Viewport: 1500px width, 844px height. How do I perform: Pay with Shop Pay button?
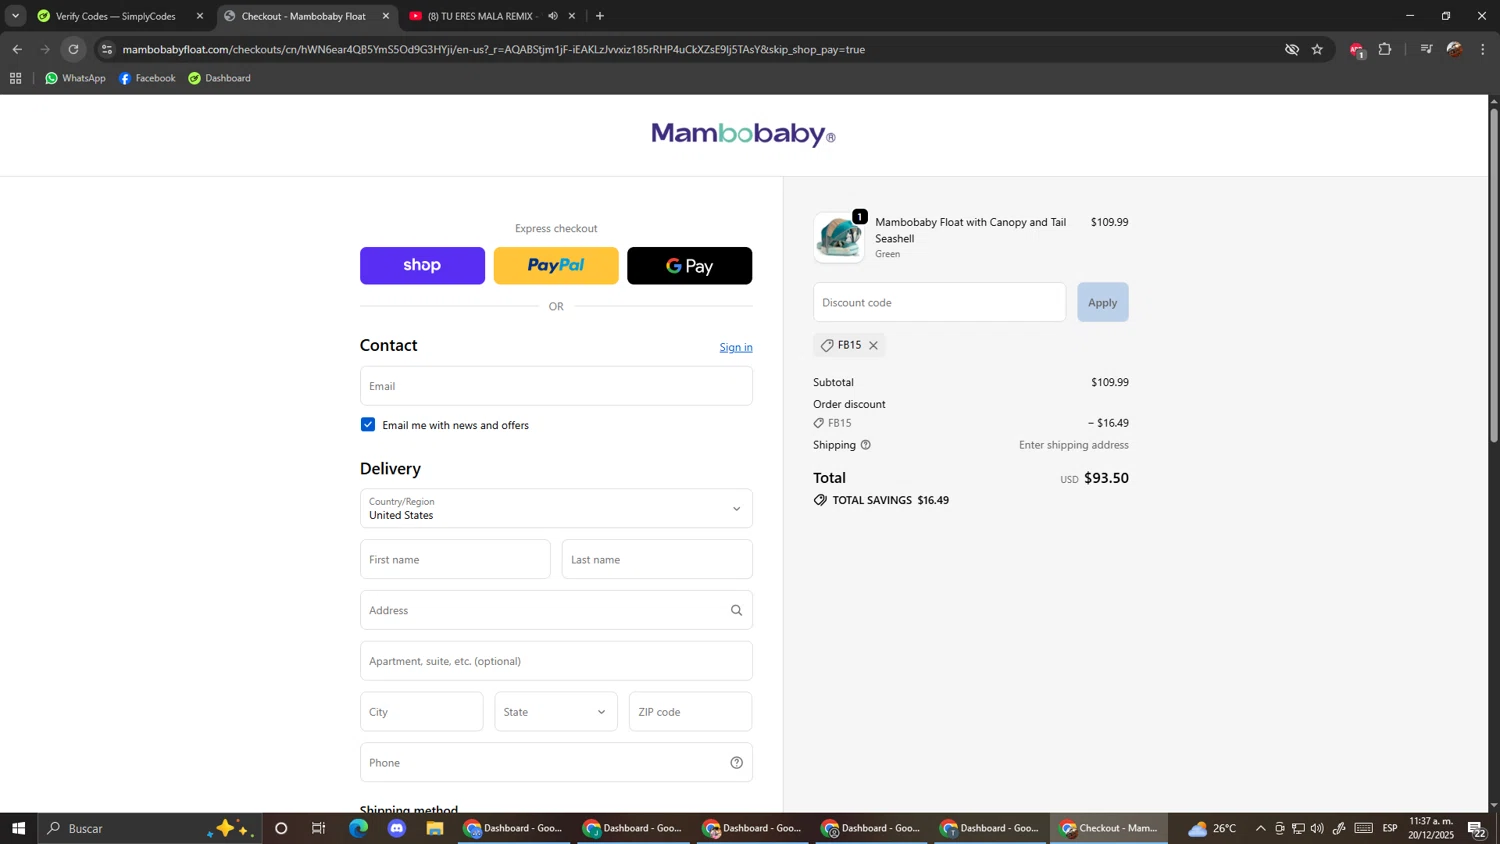pos(422,266)
